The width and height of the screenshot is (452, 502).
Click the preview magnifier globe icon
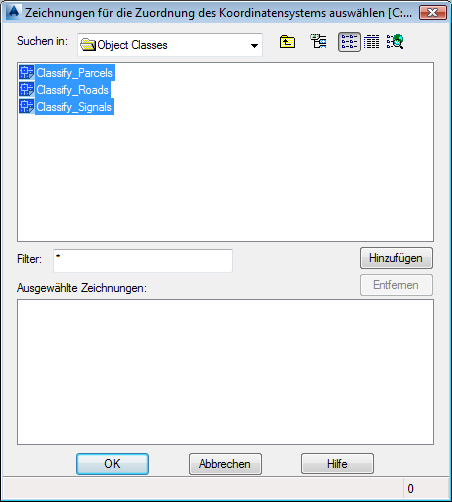(395, 42)
